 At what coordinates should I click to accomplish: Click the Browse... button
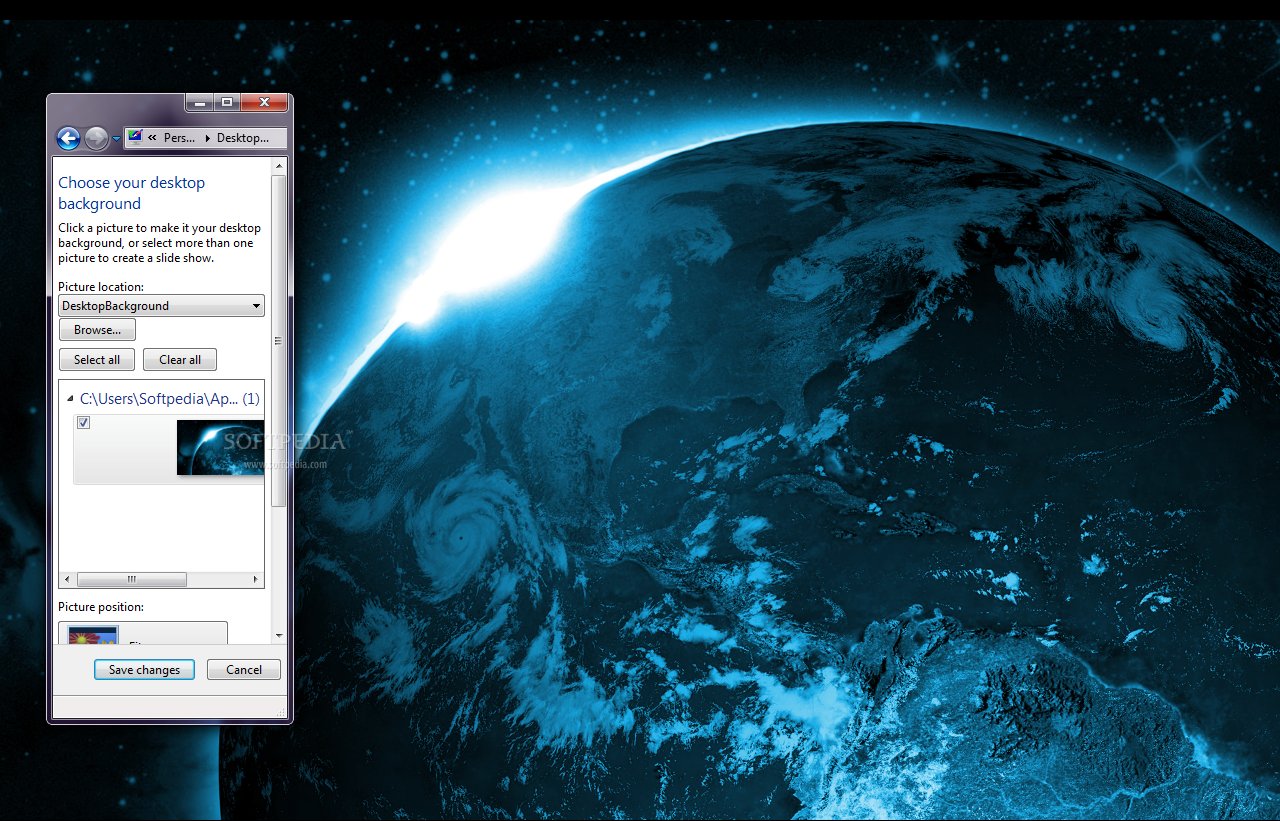coord(97,330)
